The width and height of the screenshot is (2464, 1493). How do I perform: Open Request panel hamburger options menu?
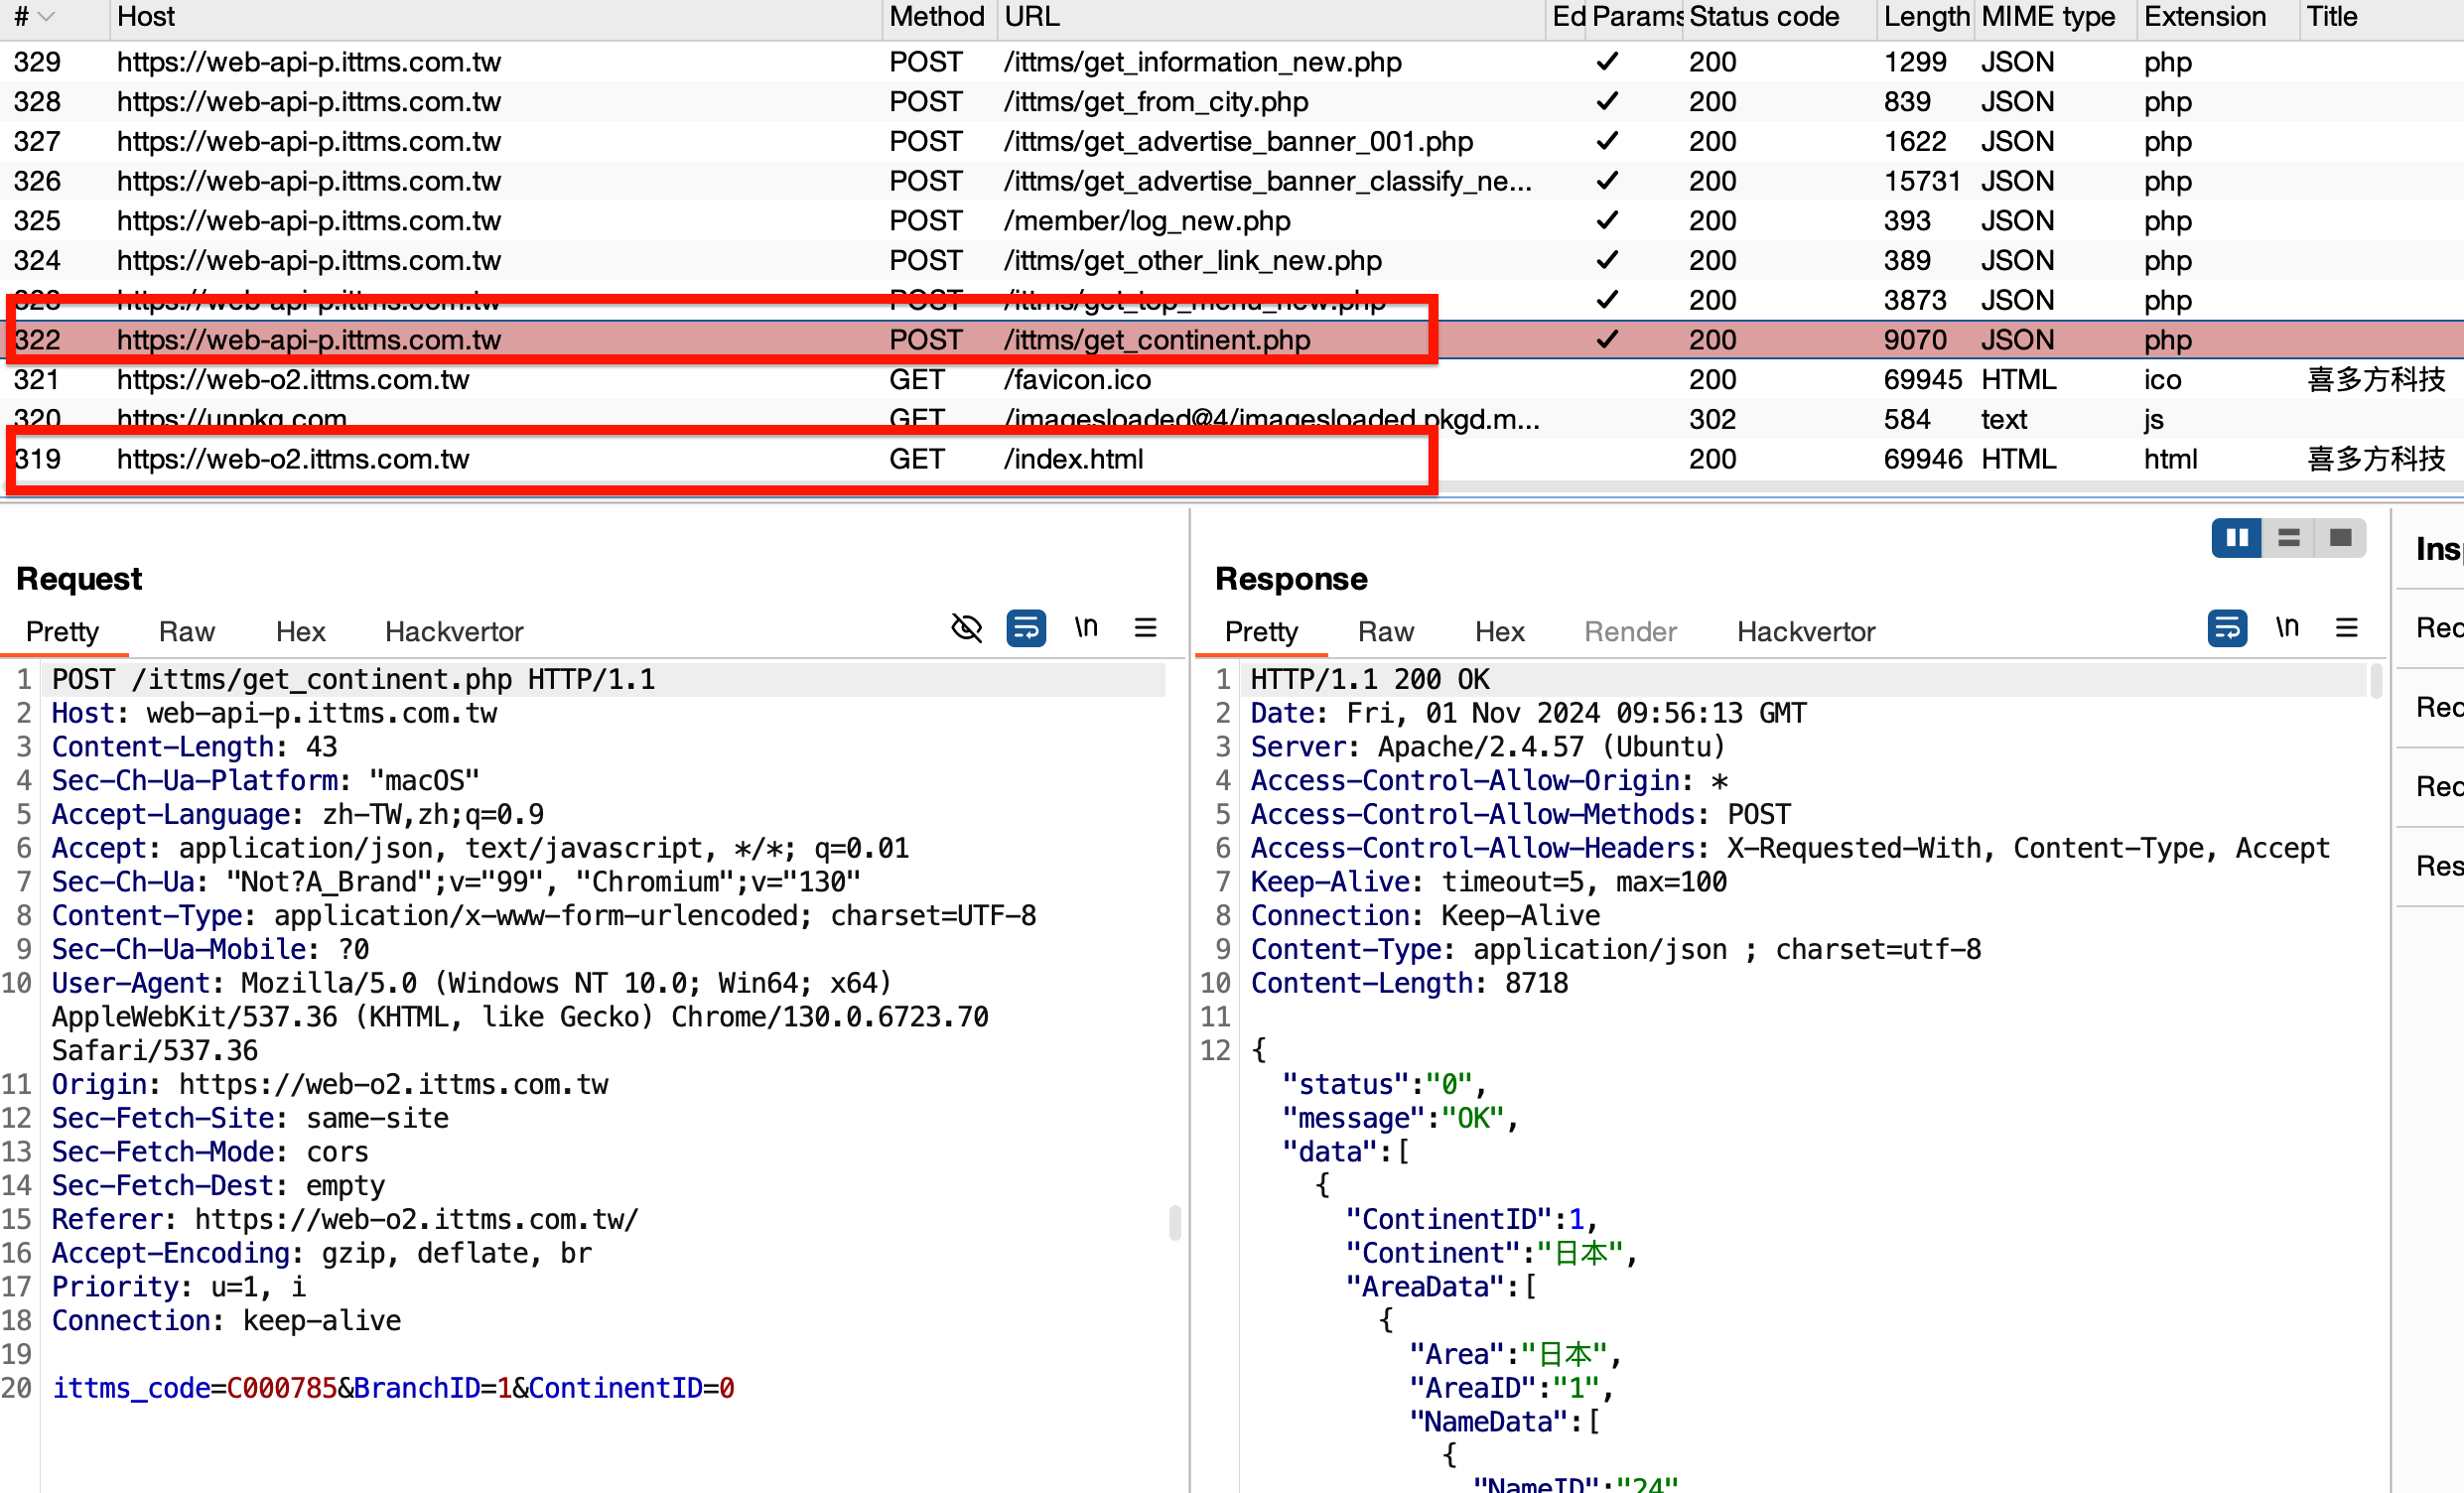(1146, 628)
